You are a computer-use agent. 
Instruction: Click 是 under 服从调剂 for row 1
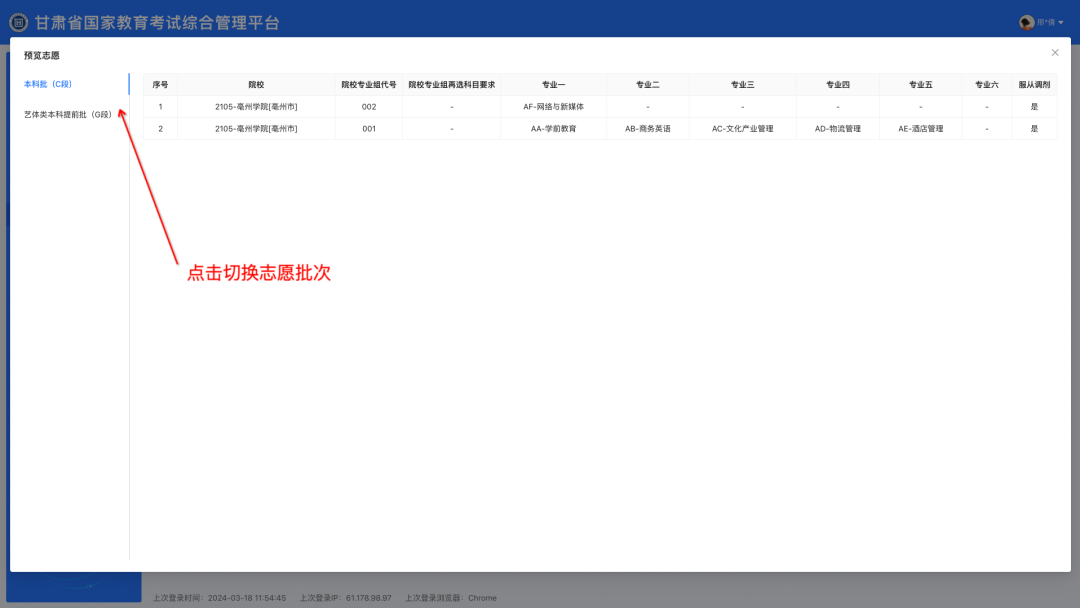(x=1034, y=106)
